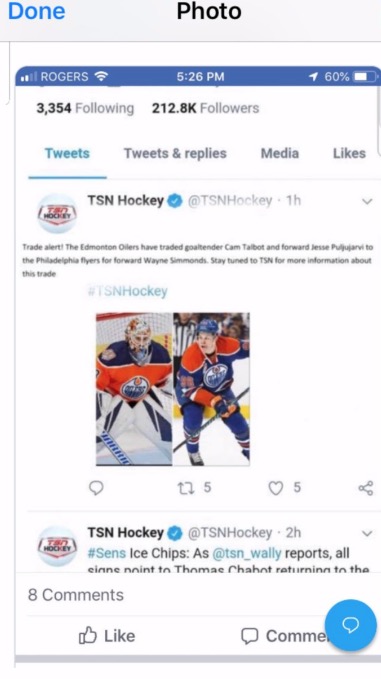Open the goaltender photo thumbnail
The height and width of the screenshot is (679, 381).
[x=134, y=389]
